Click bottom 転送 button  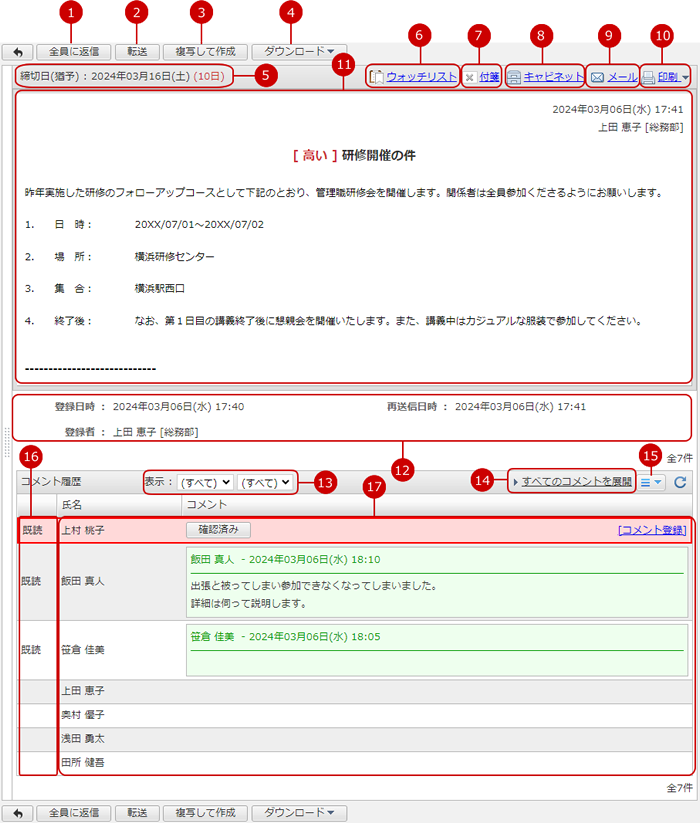(137, 813)
